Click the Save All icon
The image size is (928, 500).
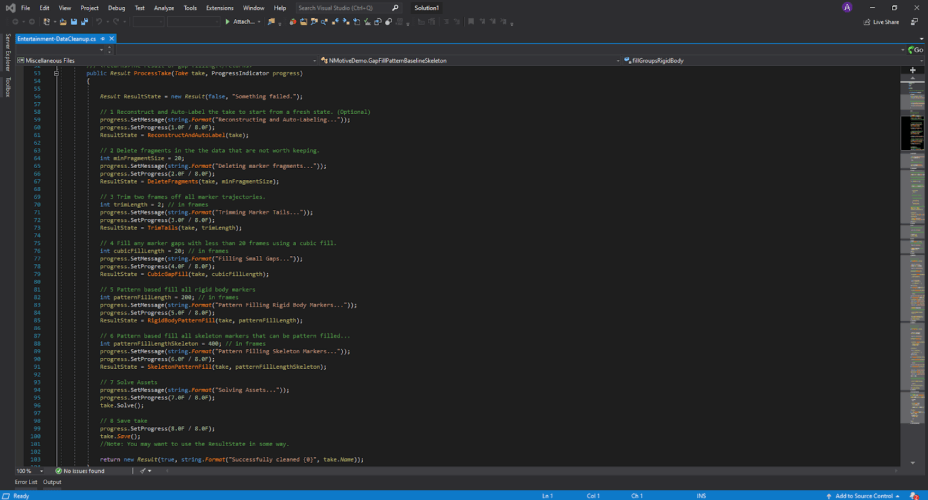coord(84,22)
